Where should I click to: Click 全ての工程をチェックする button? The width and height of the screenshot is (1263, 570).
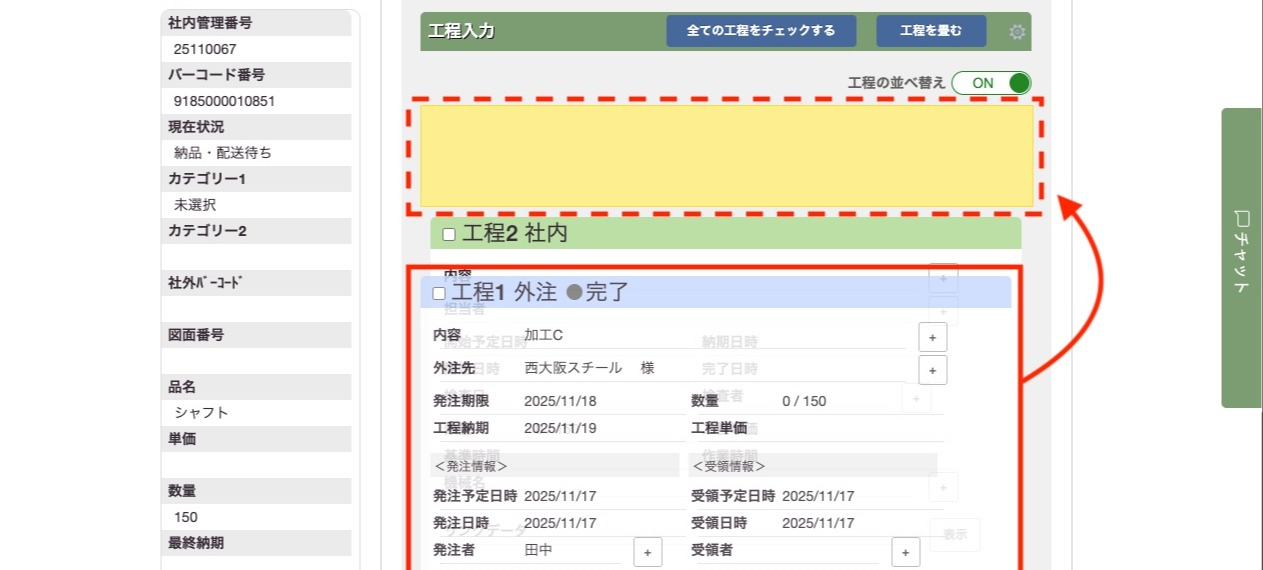[x=761, y=31]
